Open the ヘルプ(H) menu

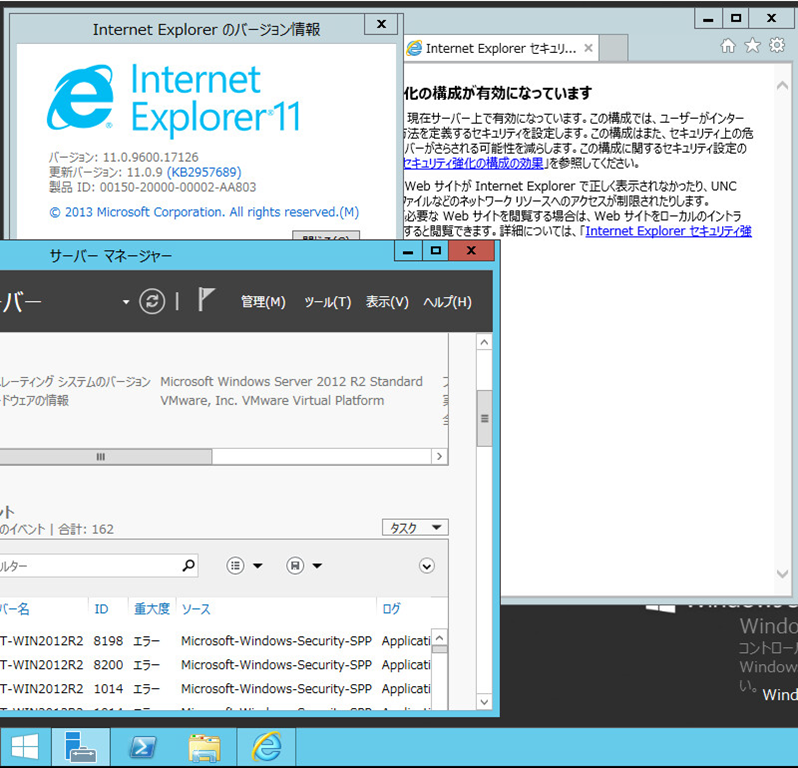[447, 302]
